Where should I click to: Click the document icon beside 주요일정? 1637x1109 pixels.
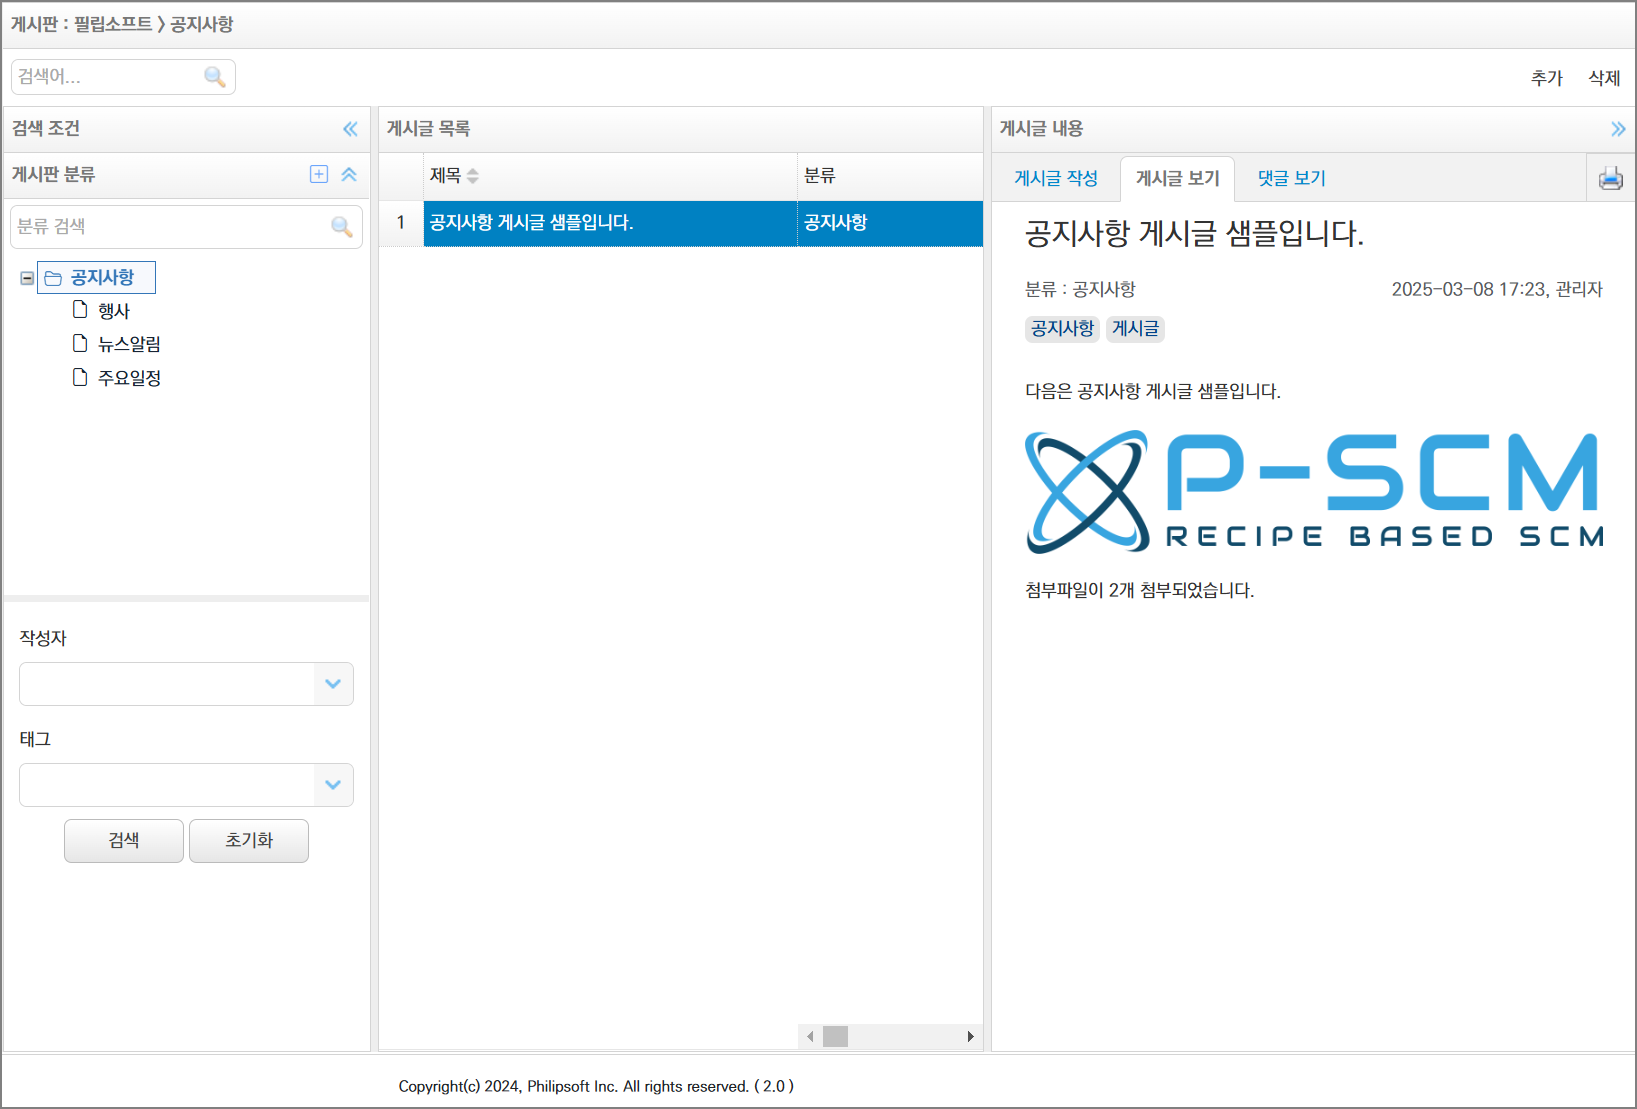(x=80, y=377)
